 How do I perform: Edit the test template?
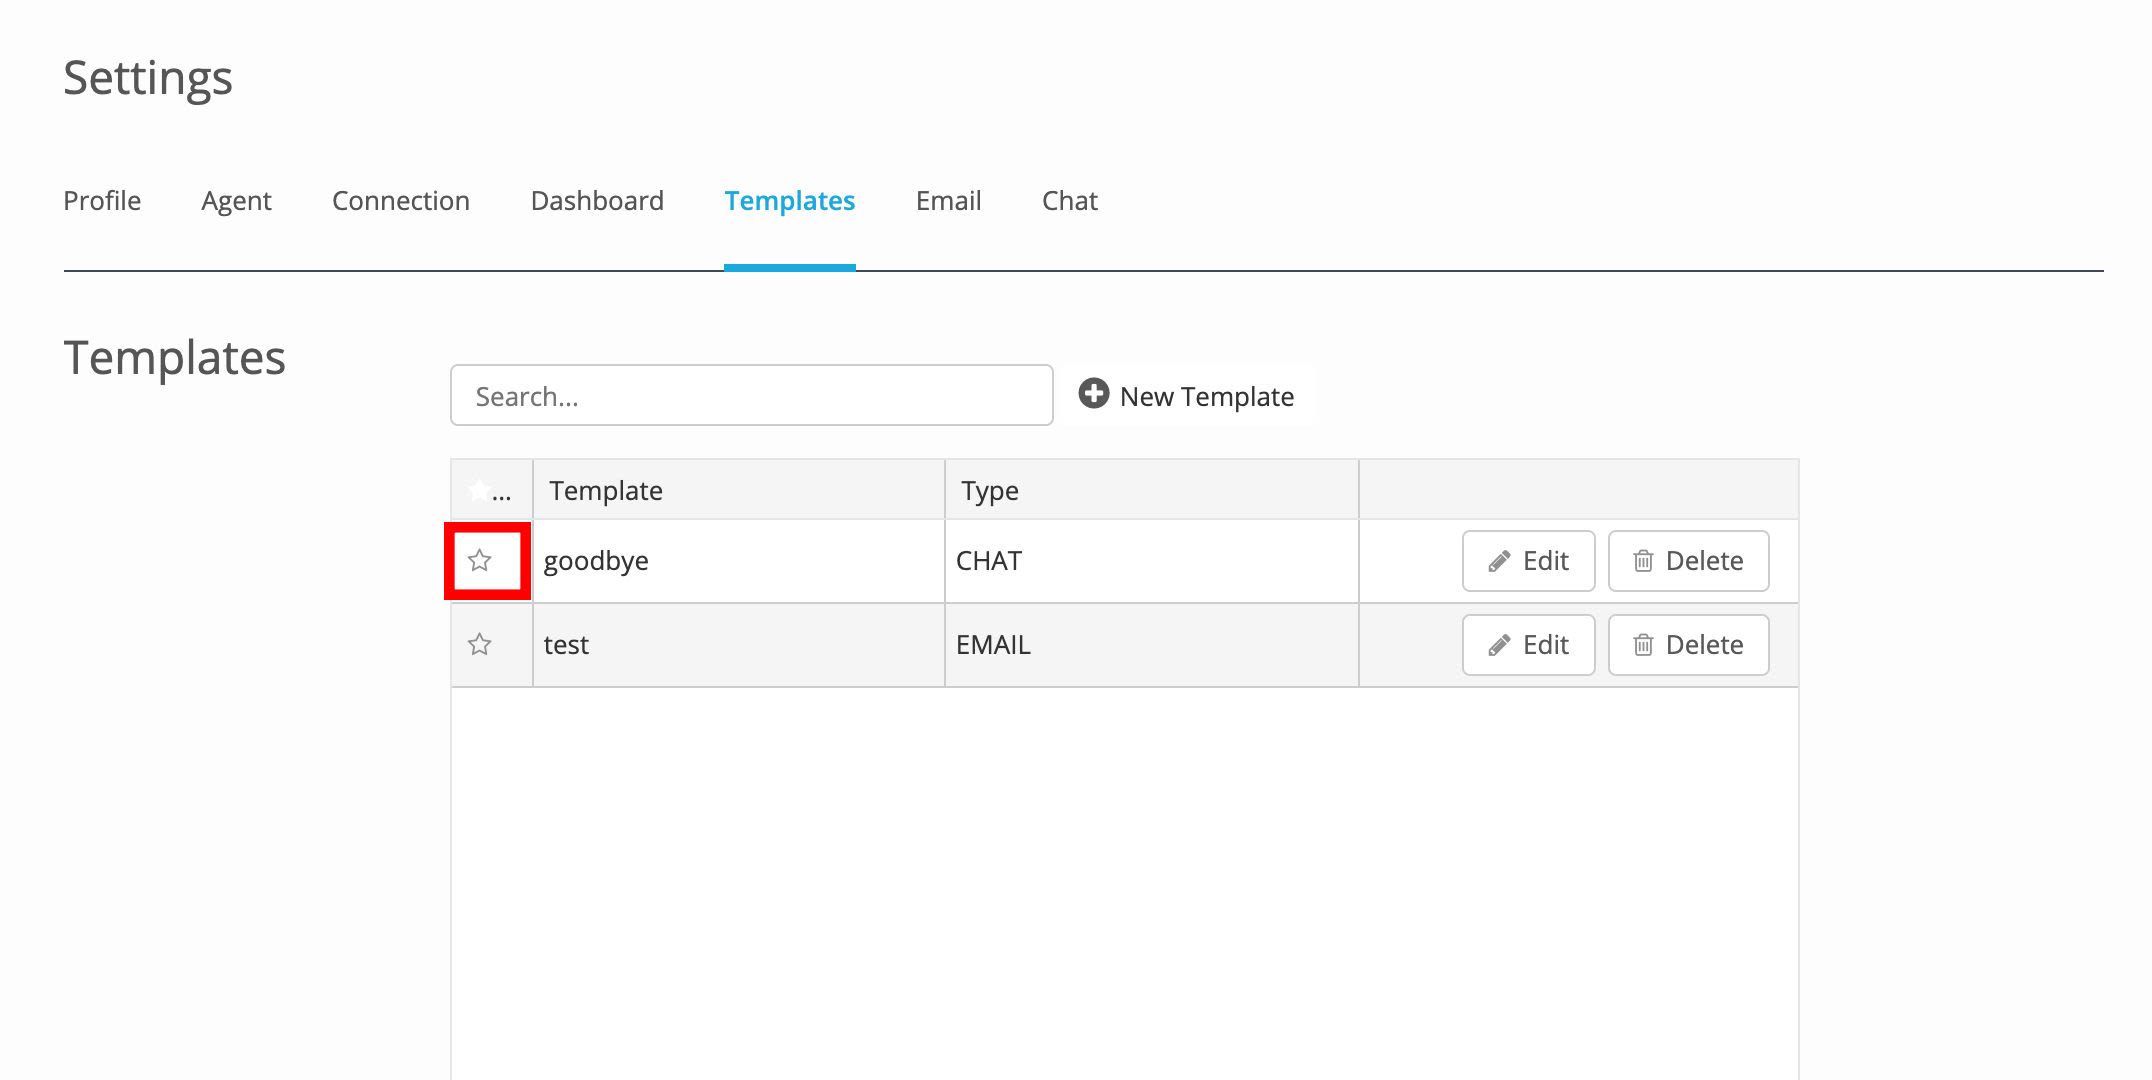coord(1528,645)
